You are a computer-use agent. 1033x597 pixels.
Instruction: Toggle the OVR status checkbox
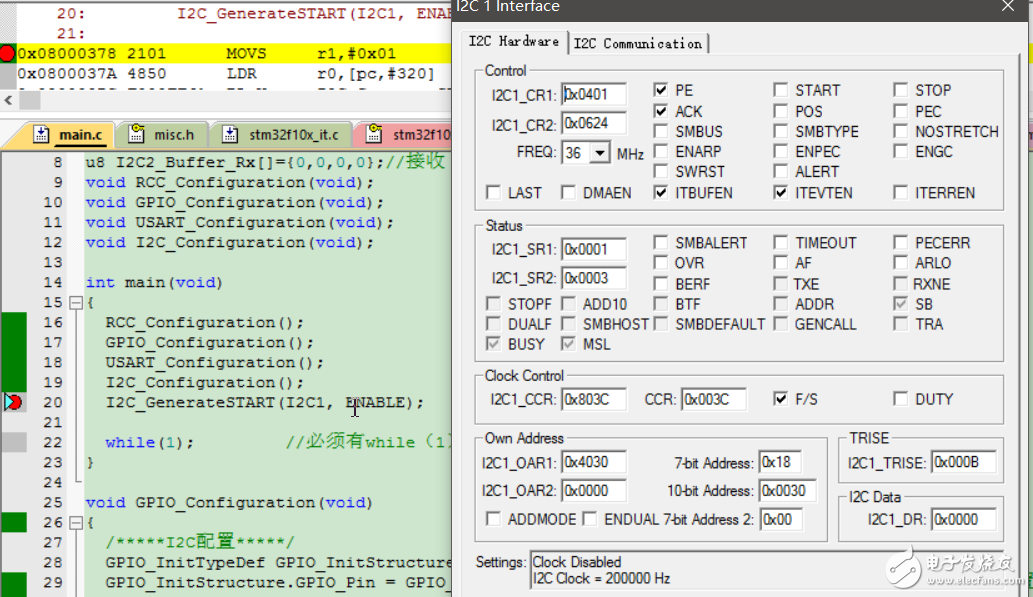[x=661, y=262]
